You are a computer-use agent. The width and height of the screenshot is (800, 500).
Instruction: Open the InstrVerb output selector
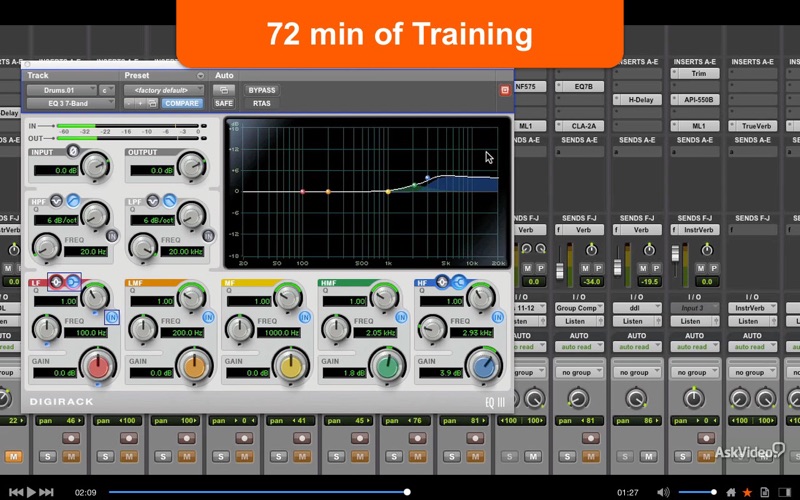click(752, 308)
